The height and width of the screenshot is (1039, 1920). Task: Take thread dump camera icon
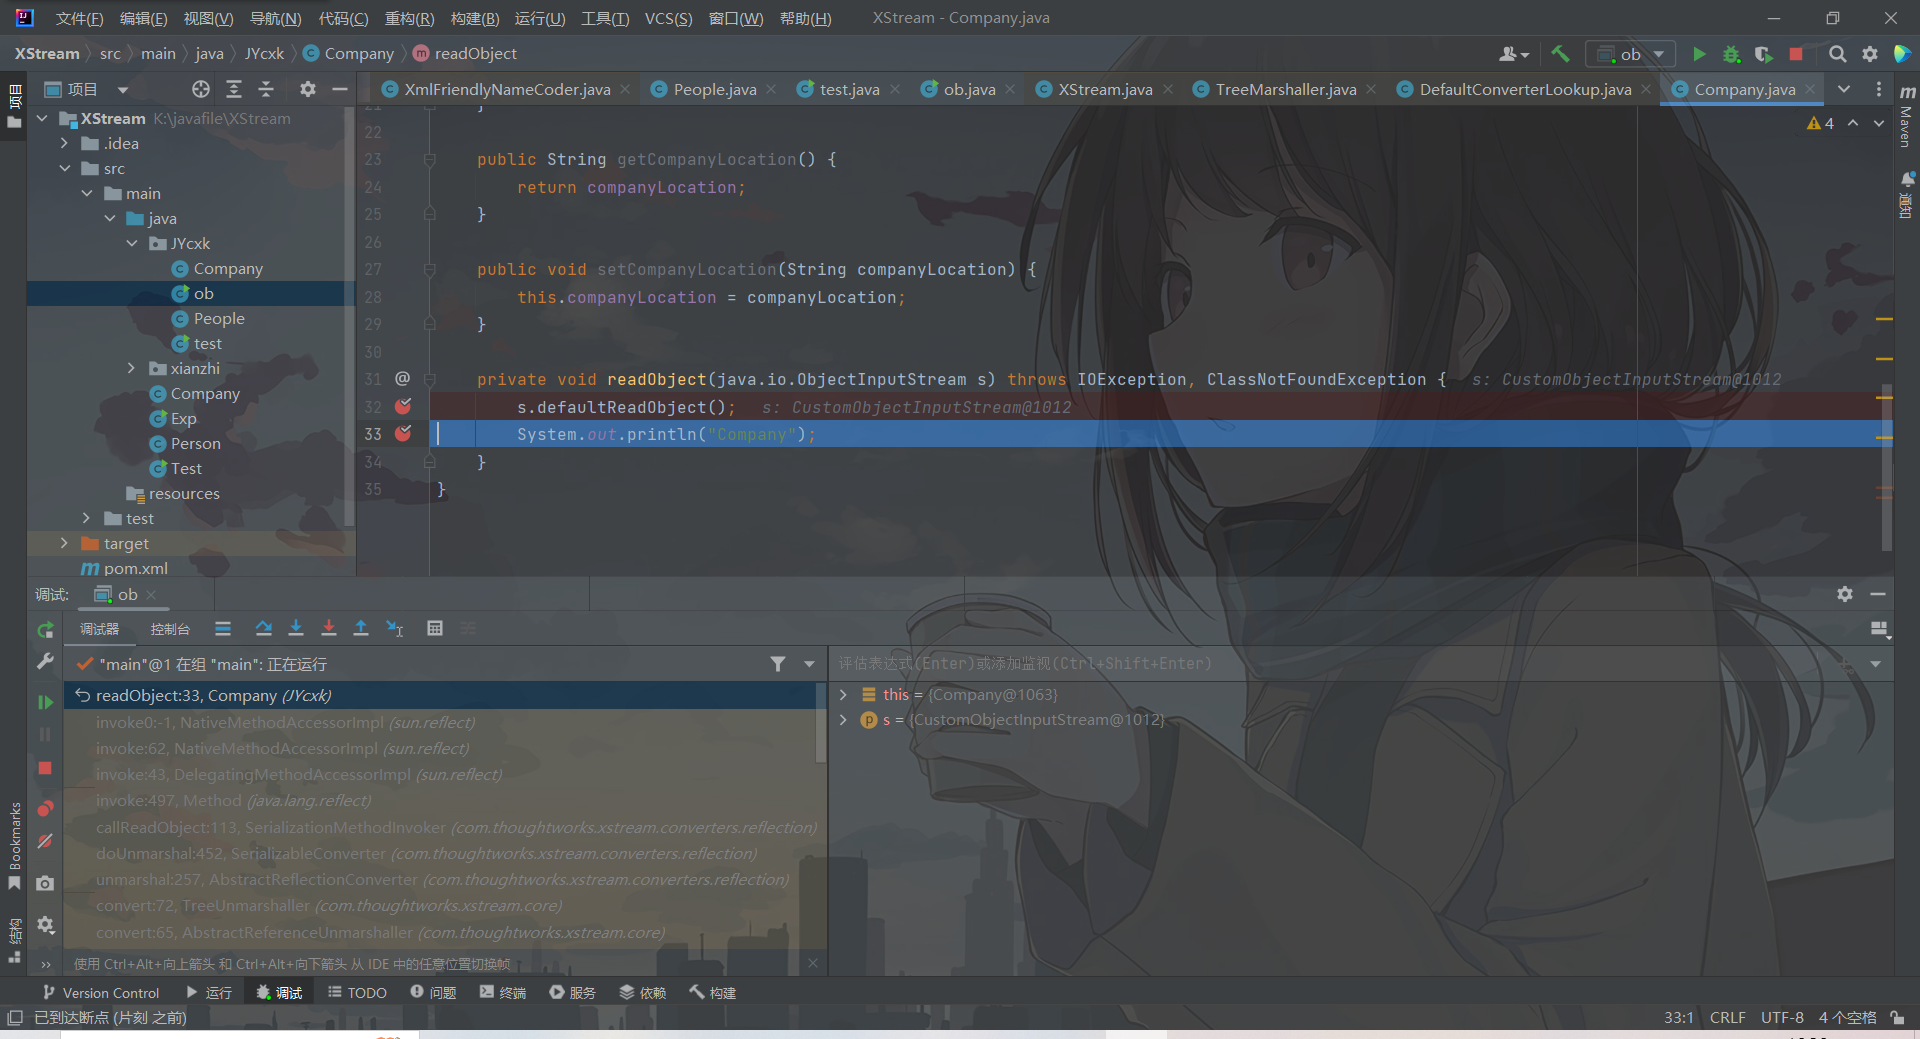pyautogui.click(x=45, y=884)
